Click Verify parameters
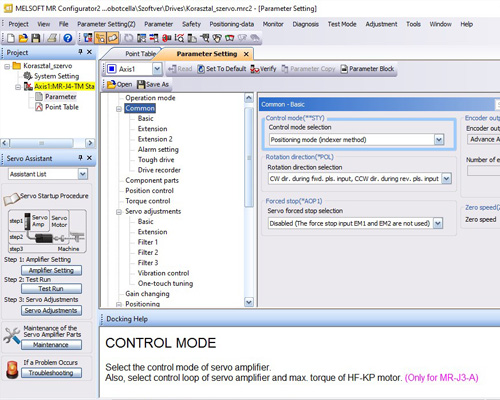Screen dimensions: 500x400 tap(263, 69)
